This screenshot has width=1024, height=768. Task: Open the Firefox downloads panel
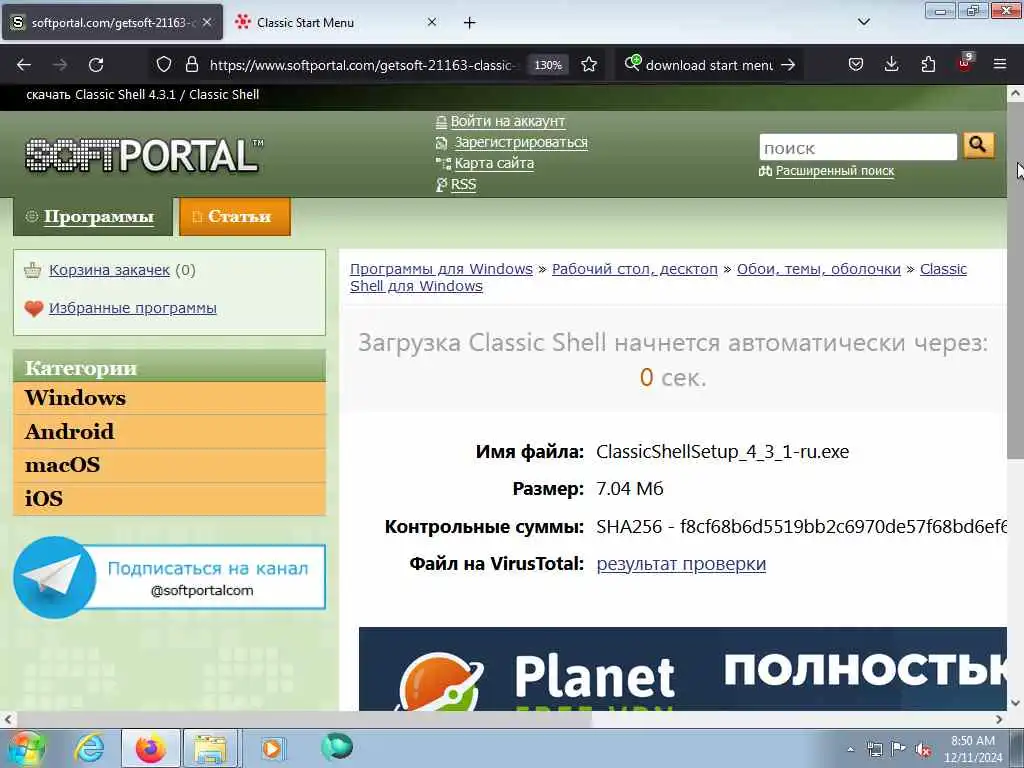click(891, 65)
